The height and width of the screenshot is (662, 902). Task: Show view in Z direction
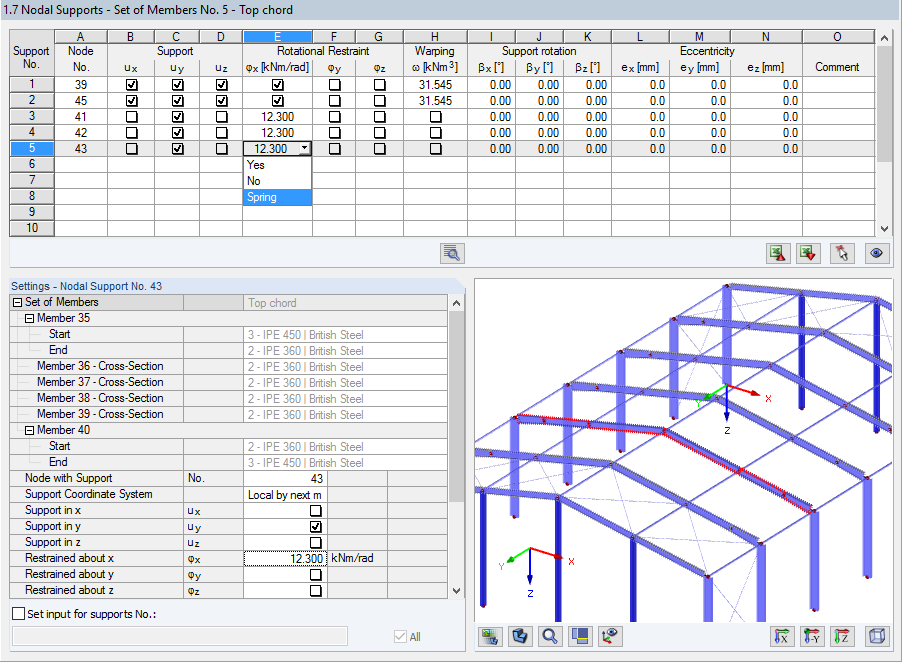tap(842, 636)
